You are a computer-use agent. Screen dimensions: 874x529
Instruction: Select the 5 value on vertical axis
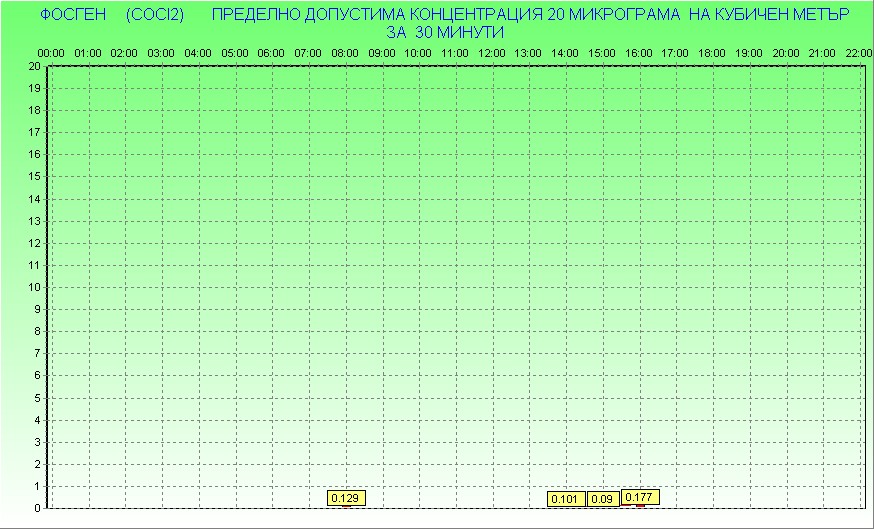point(37,397)
